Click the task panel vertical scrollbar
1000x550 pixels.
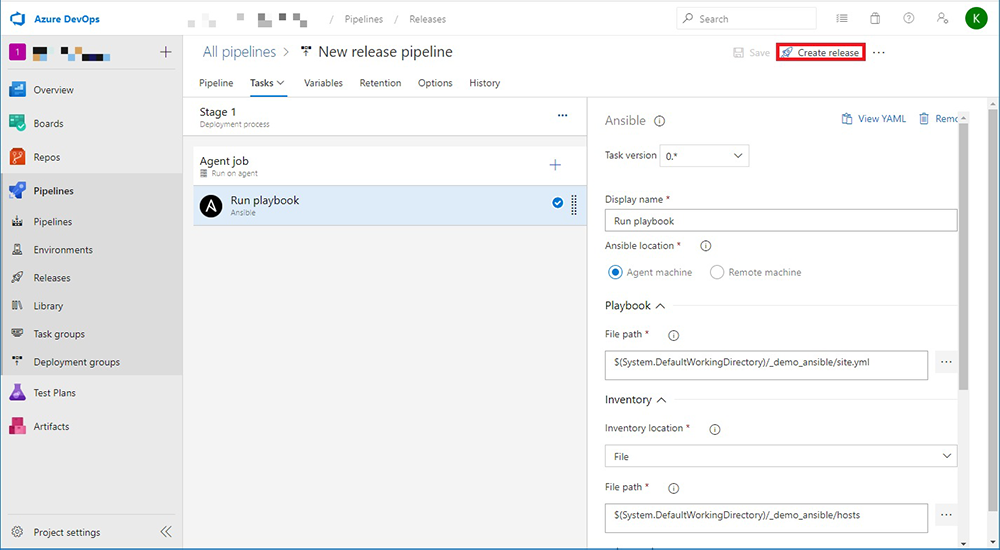click(x=963, y=257)
